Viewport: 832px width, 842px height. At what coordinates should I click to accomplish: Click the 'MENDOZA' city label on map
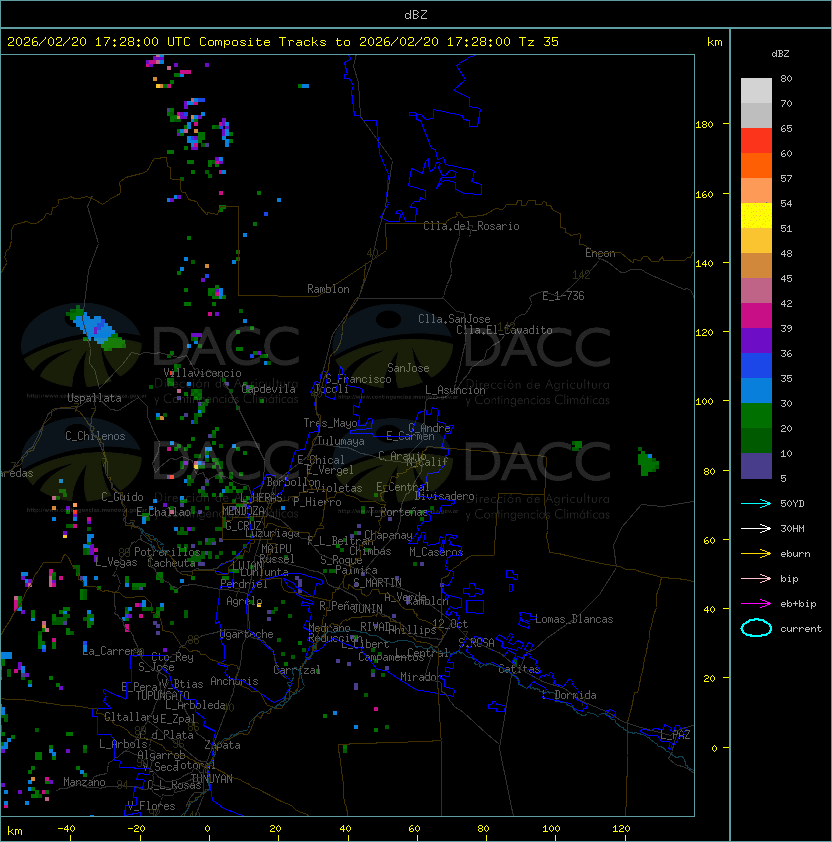point(243,511)
